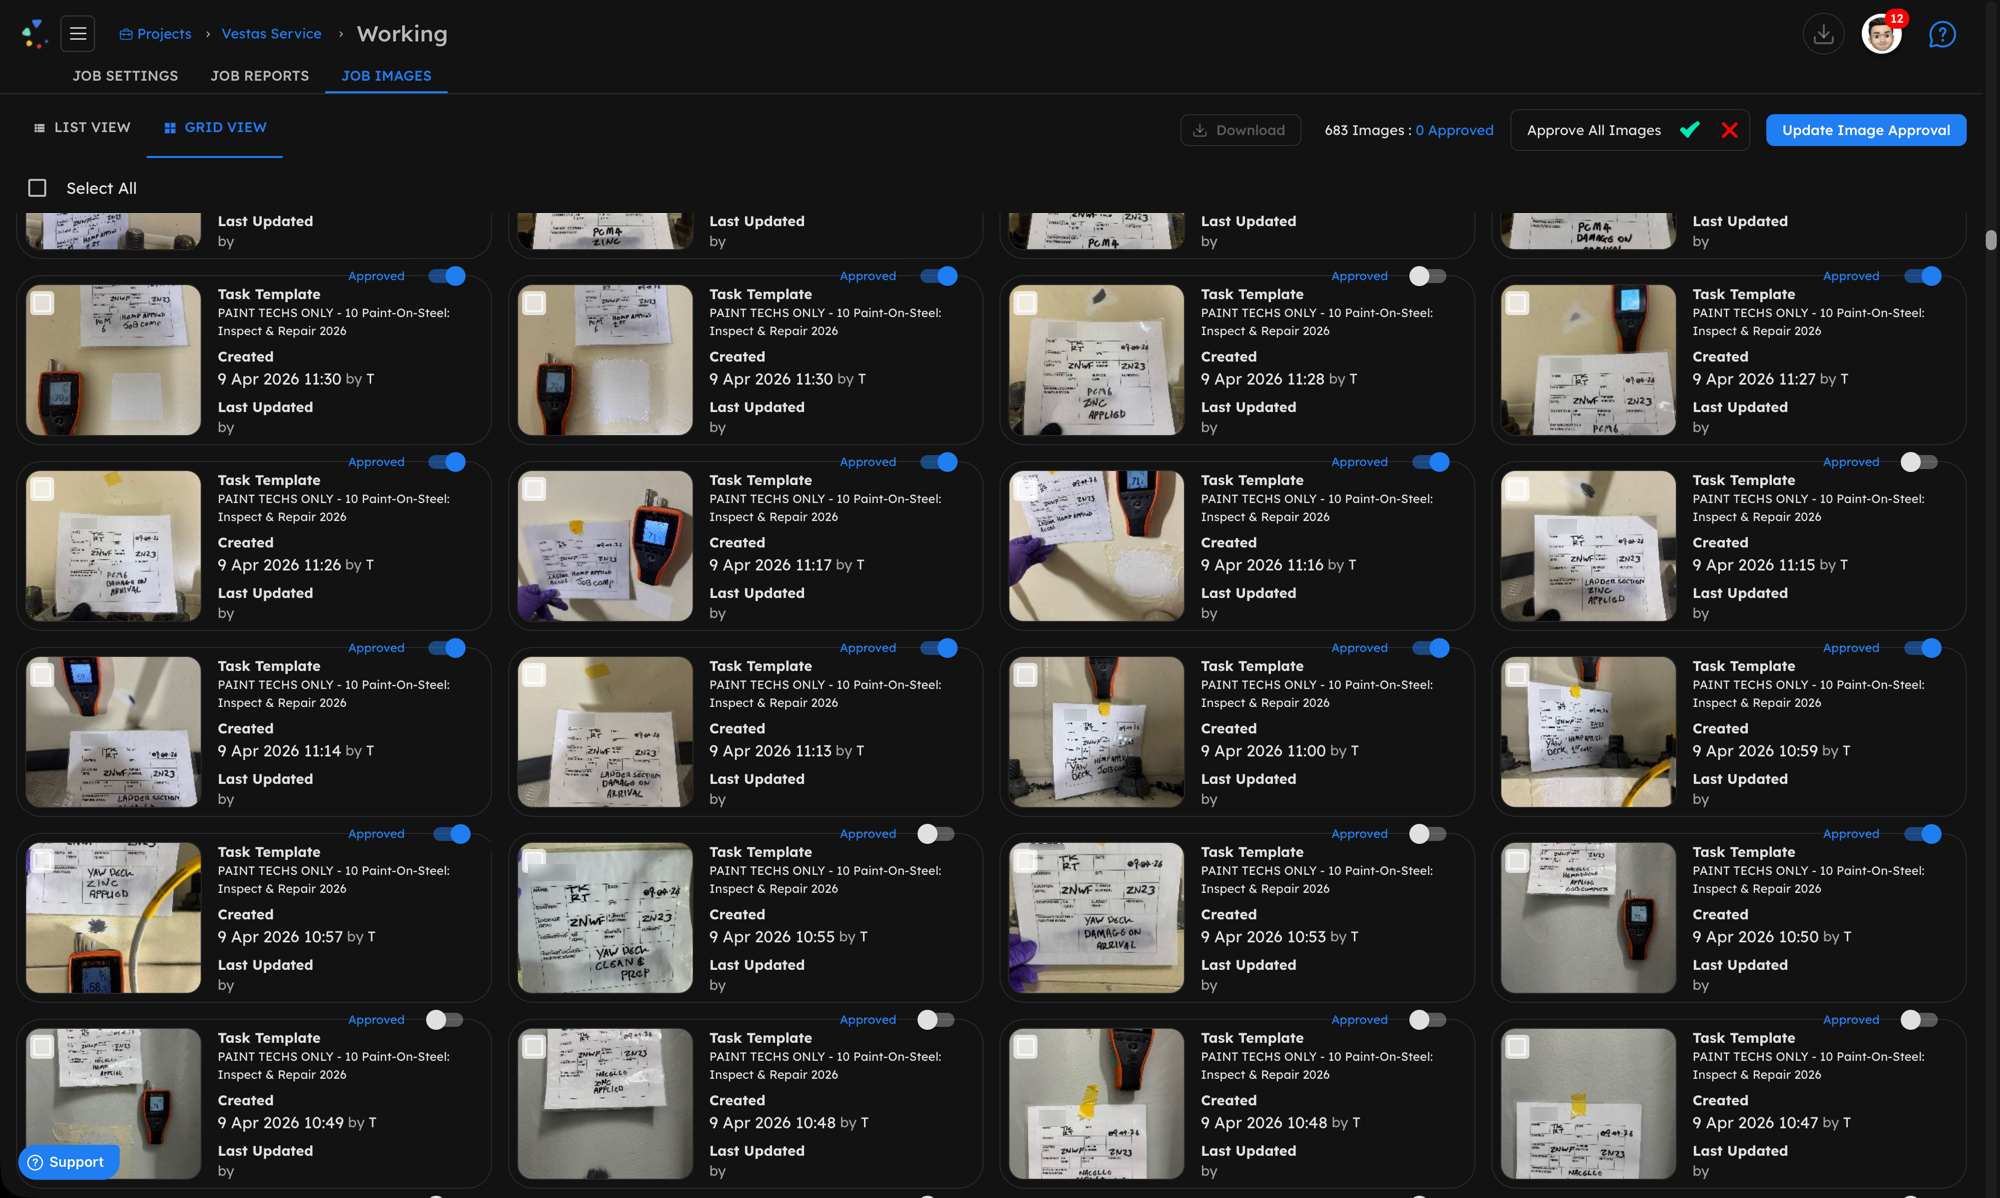This screenshot has height=1198, width=2000.
Task: Open the help question mark icon
Action: pyautogui.click(x=1941, y=34)
